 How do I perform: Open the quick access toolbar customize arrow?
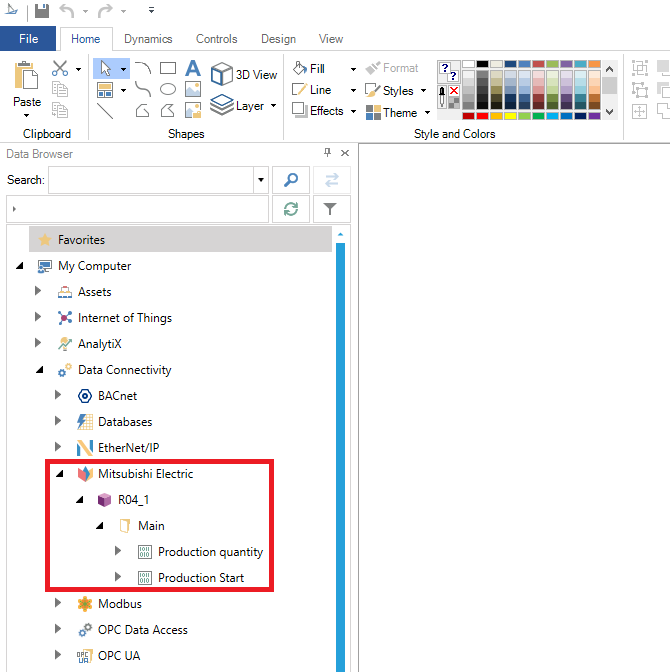[151, 10]
